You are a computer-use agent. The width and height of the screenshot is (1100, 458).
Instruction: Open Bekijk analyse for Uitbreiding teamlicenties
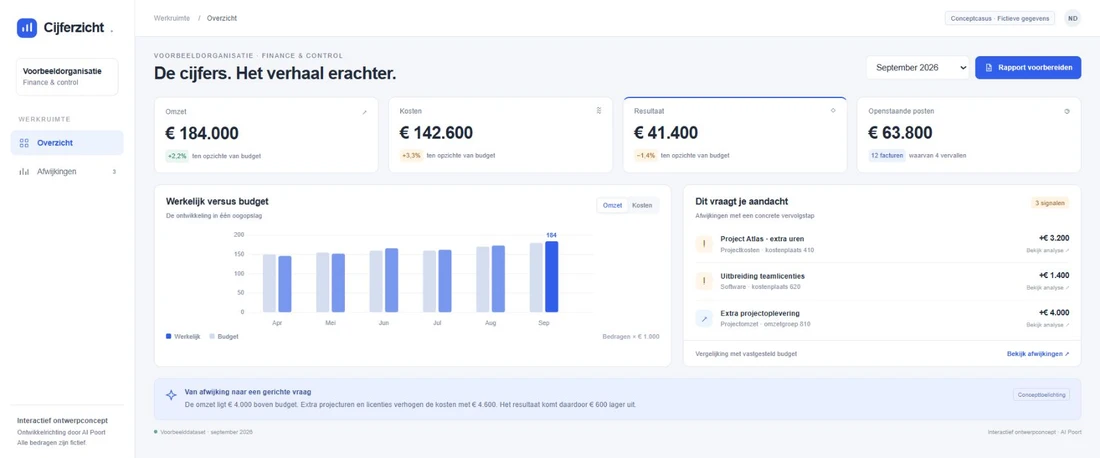point(1048,288)
